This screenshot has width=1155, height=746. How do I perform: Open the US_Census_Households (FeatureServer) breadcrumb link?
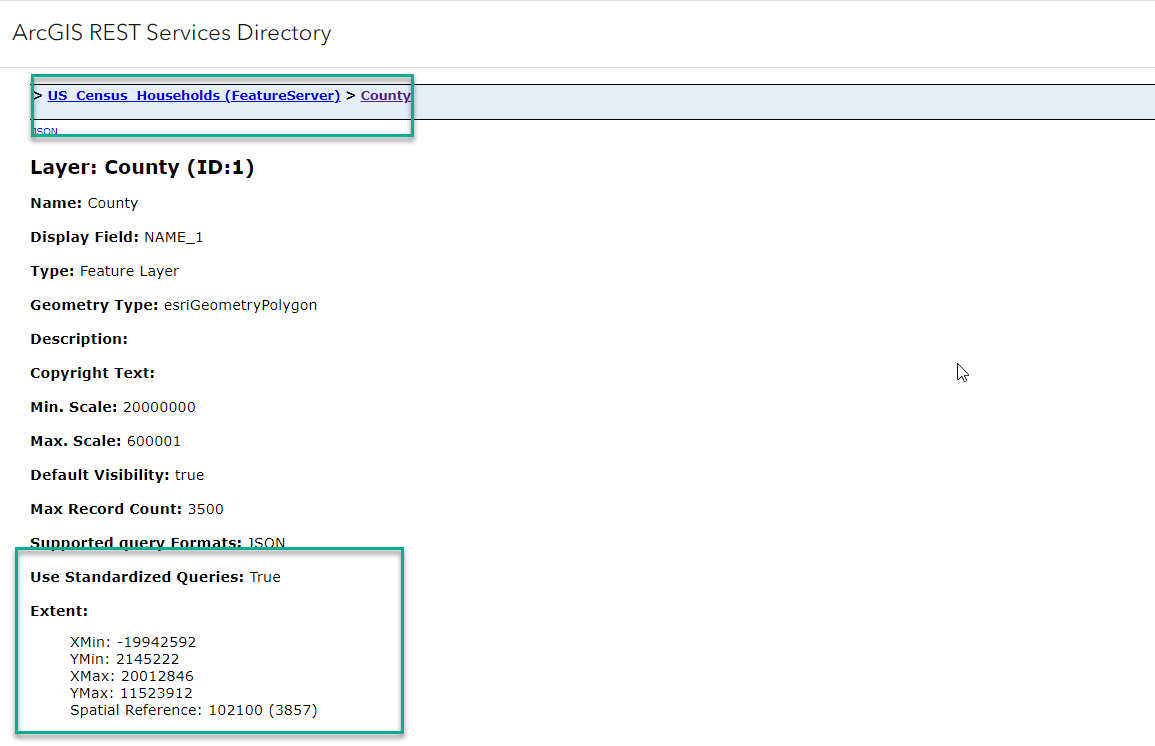pyautogui.click(x=192, y=95)
